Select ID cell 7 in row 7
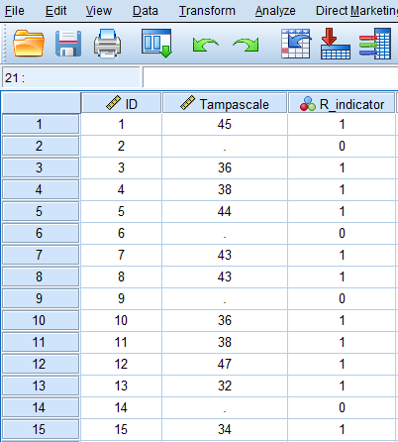The height and width of the screenshot is (442, 398). (x=121, y=255)
